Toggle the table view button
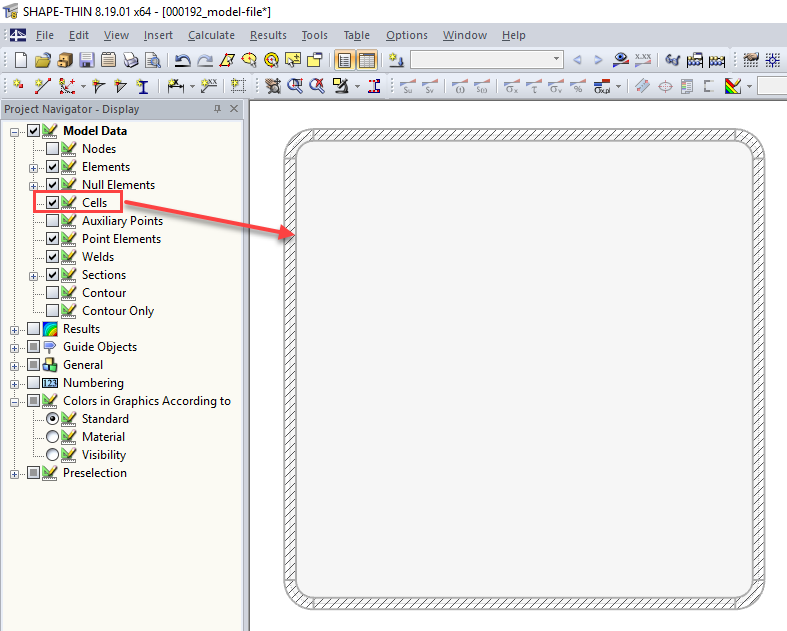The width and height of the screenshot is (787, 631). 367,61
